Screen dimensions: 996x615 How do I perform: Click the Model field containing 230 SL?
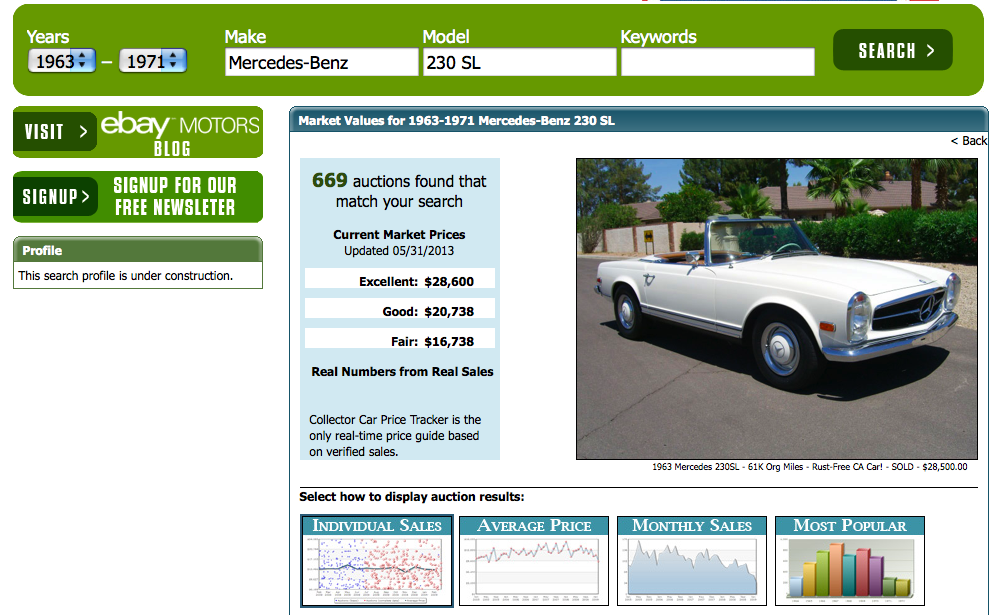coord(520,62)
